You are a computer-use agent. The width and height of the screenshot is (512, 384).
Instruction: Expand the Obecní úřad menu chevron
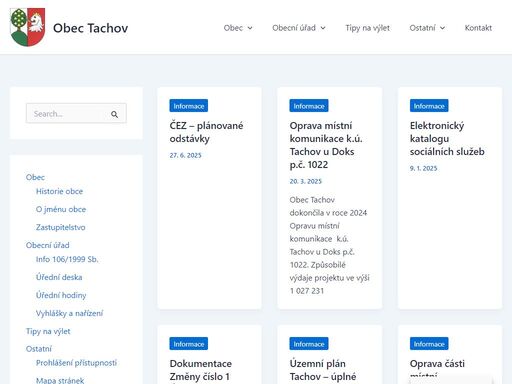(323, 28)
